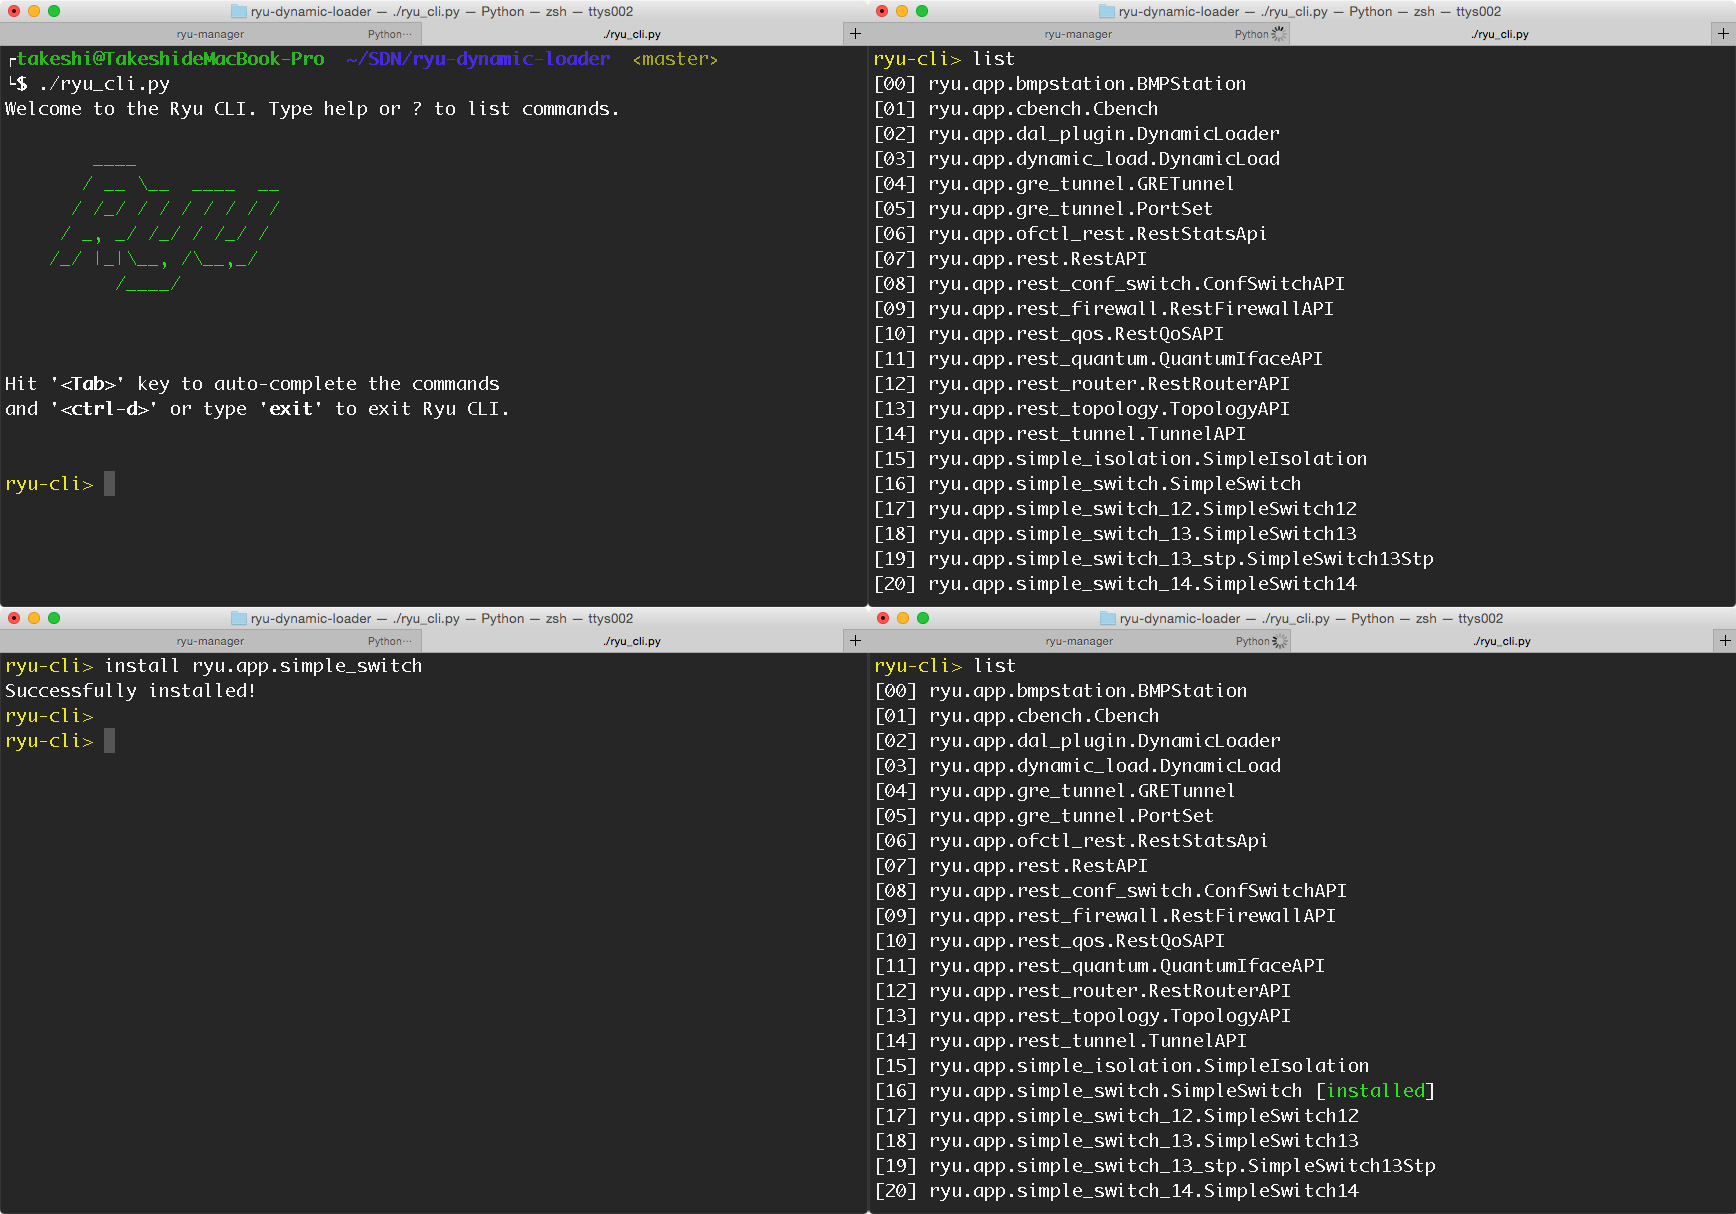
Task: Click the "Hit '<Tab>' key to auto-complete" line
Action: click(252, 384)
